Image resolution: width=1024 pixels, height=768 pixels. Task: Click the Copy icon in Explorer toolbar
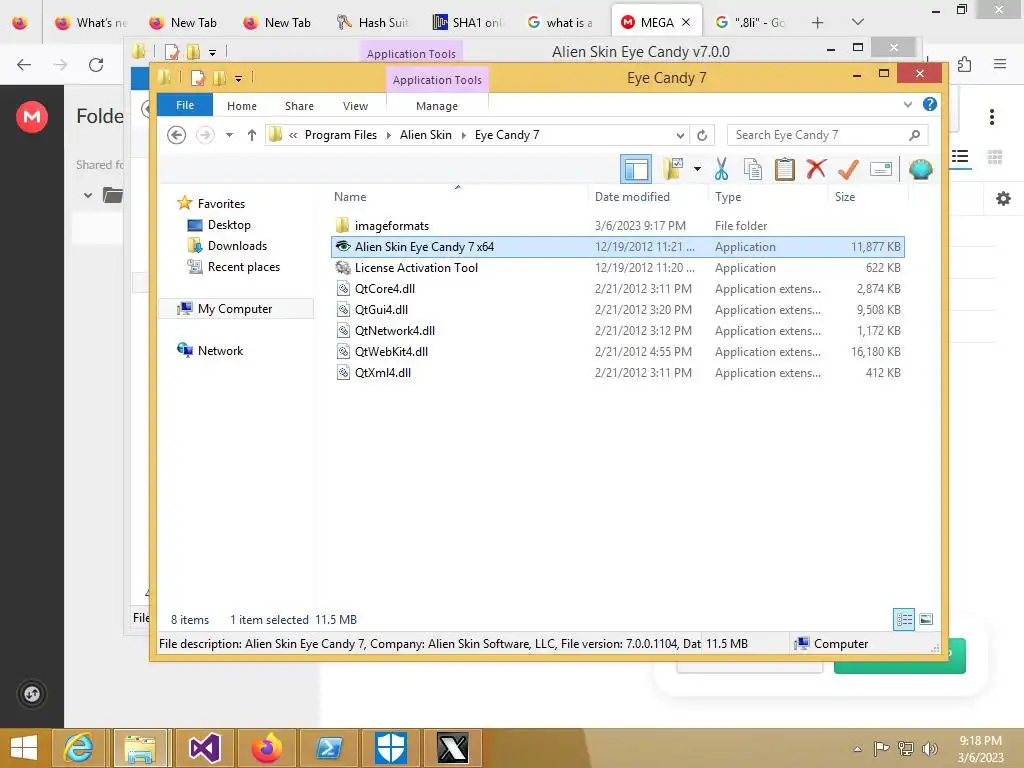point(753,169)
